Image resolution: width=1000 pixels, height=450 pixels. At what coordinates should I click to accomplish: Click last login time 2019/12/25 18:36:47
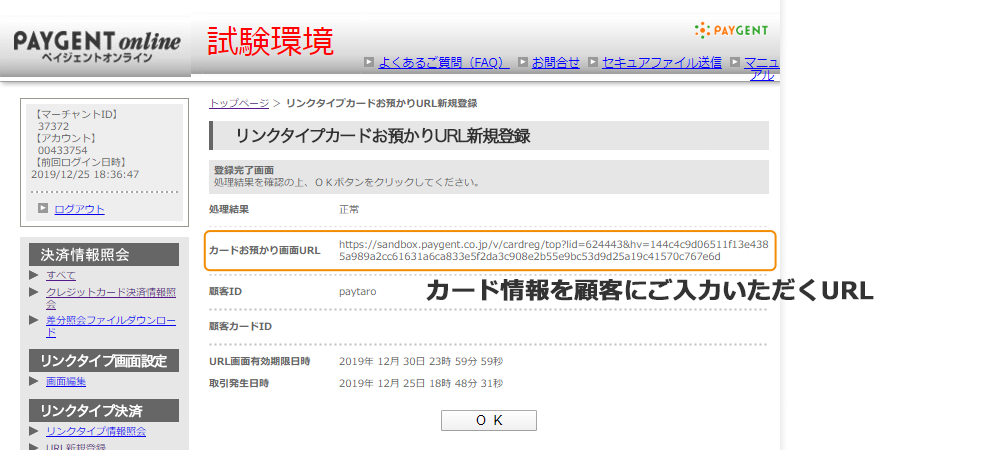pos(85,174)
